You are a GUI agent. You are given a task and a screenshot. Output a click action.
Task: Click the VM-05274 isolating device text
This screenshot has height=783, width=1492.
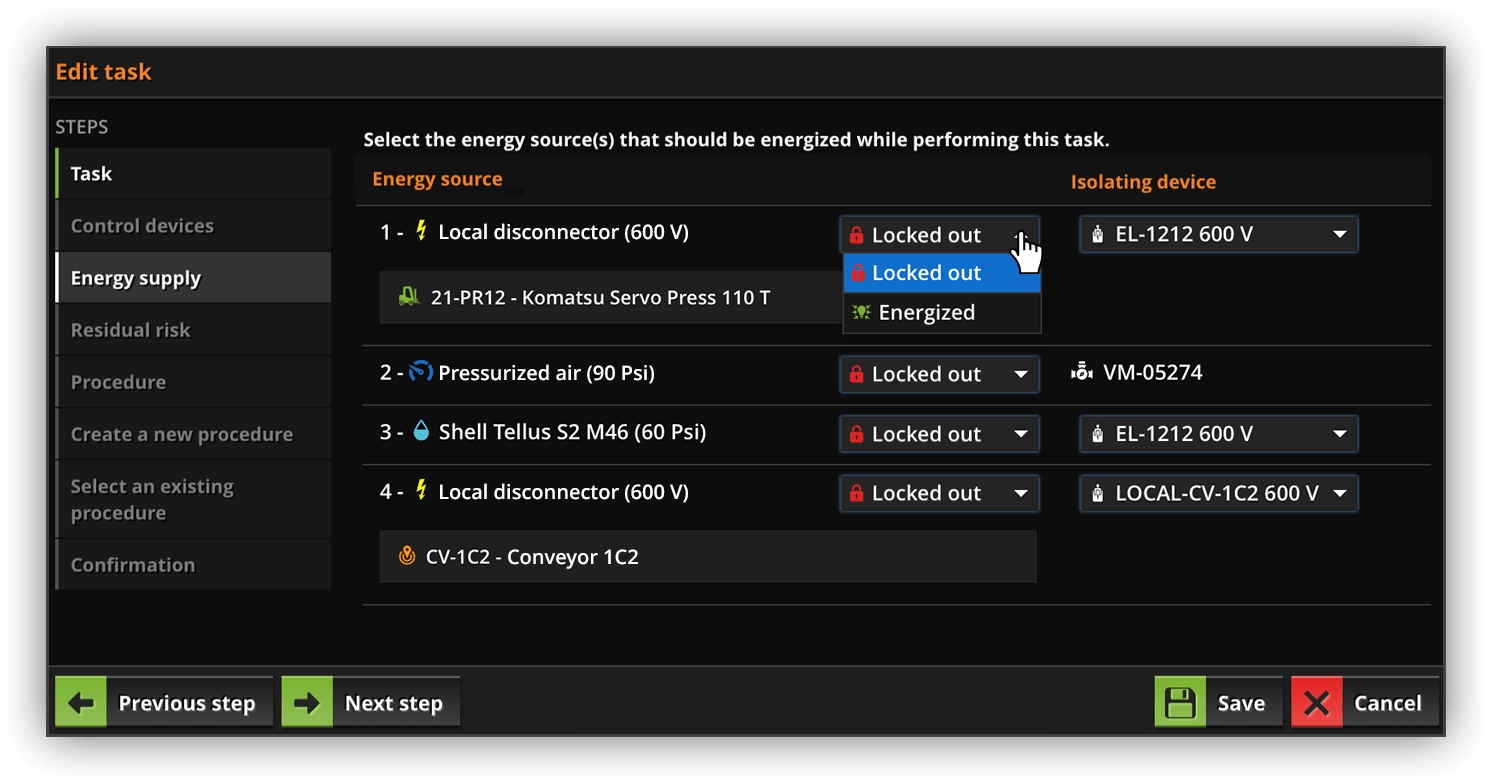(x=1153, y=373)
